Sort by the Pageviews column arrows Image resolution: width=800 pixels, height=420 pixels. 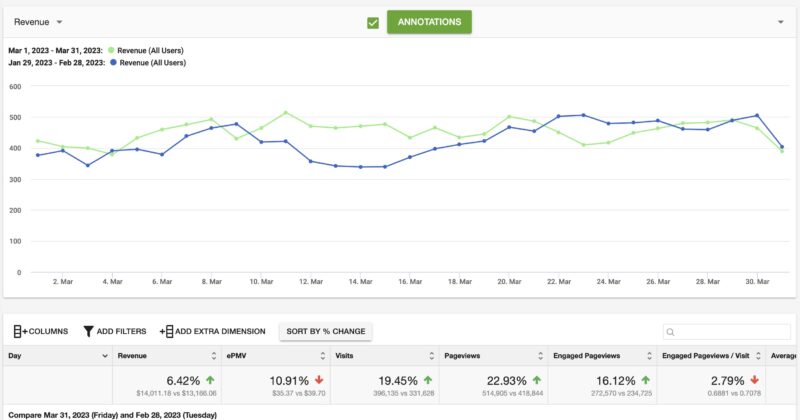tap(540, 355)
